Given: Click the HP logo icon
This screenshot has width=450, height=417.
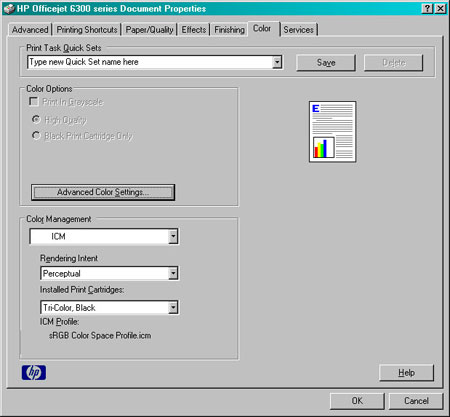Looking at the screenshot, I should (x=34, y=372).
